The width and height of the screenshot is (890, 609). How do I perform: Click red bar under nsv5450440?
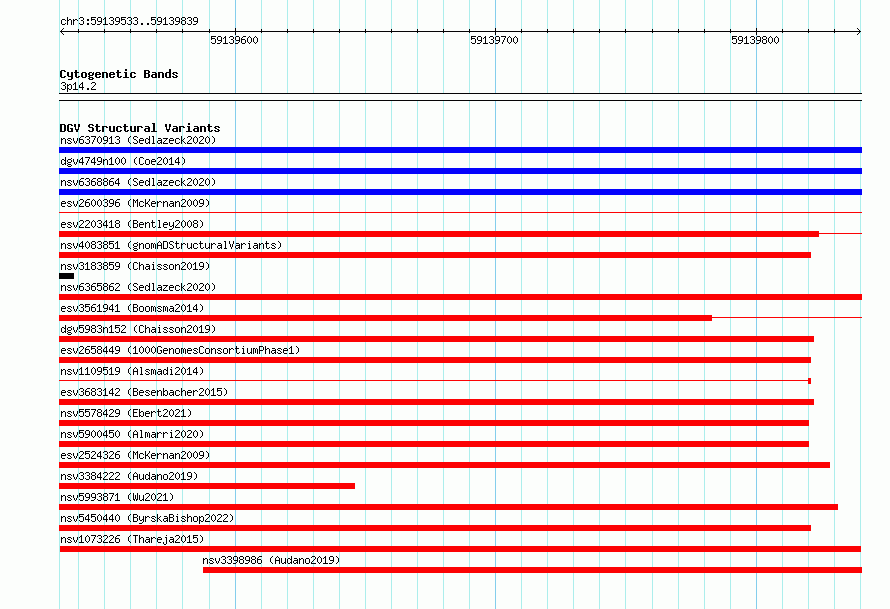tap(435, 528)
